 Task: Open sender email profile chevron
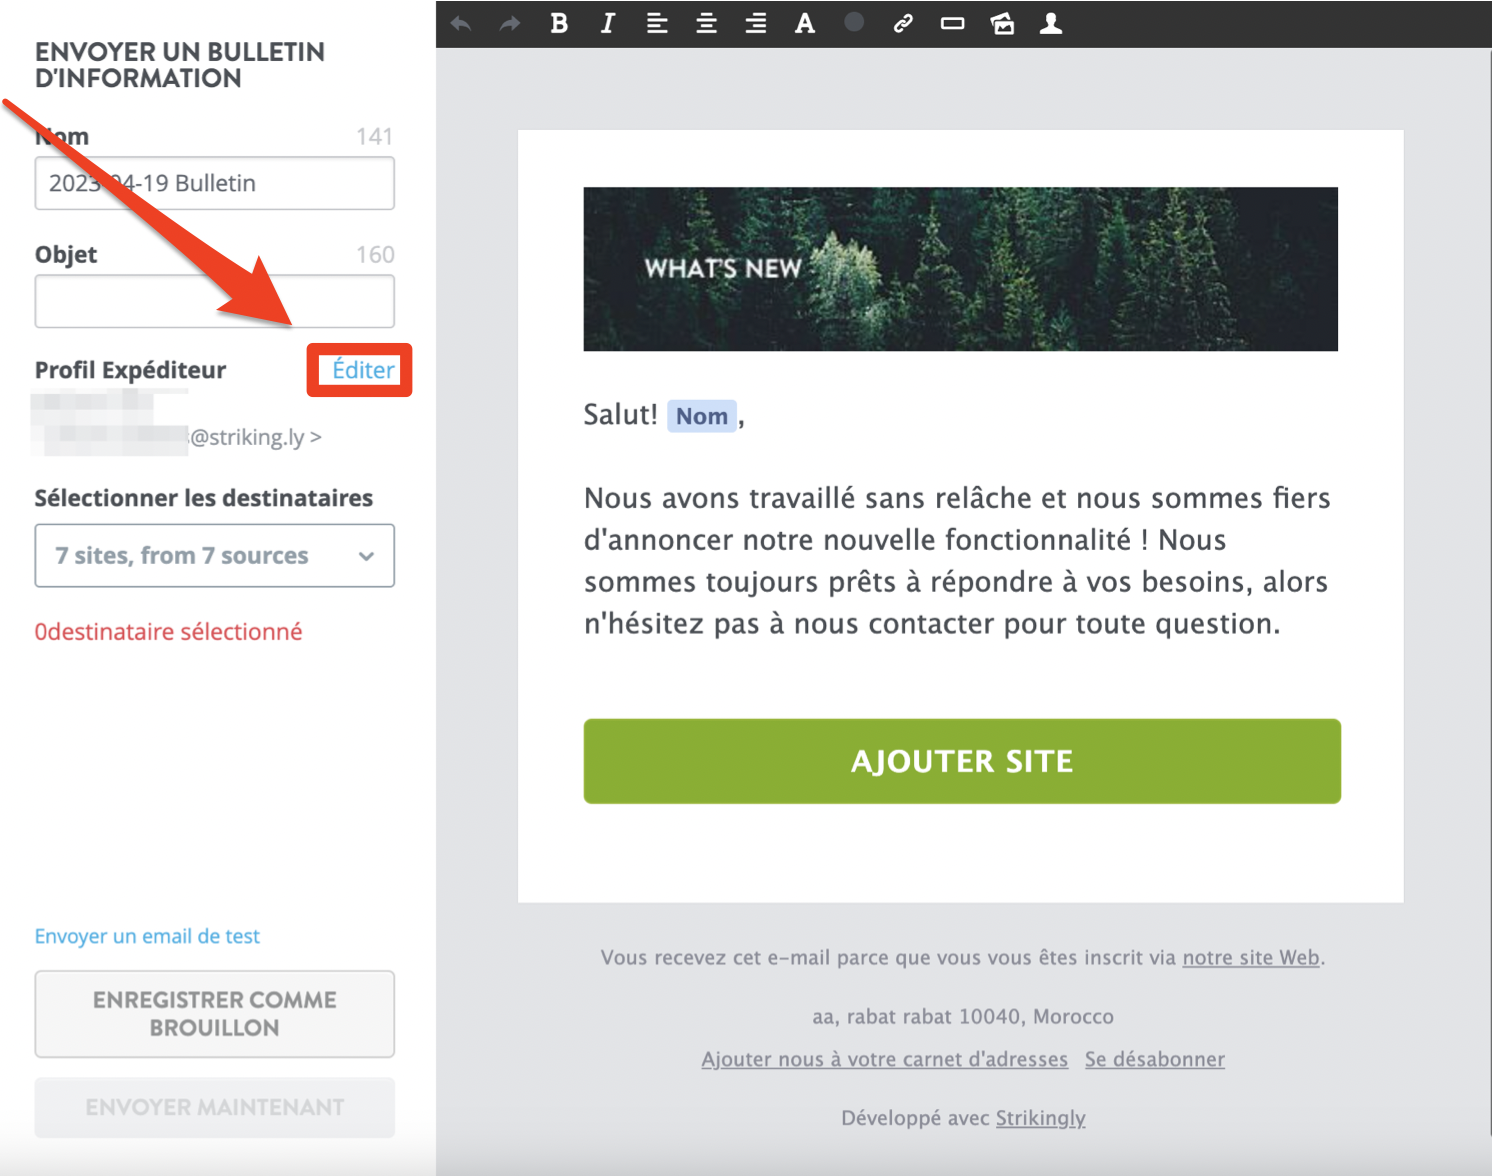coord(316,438)
